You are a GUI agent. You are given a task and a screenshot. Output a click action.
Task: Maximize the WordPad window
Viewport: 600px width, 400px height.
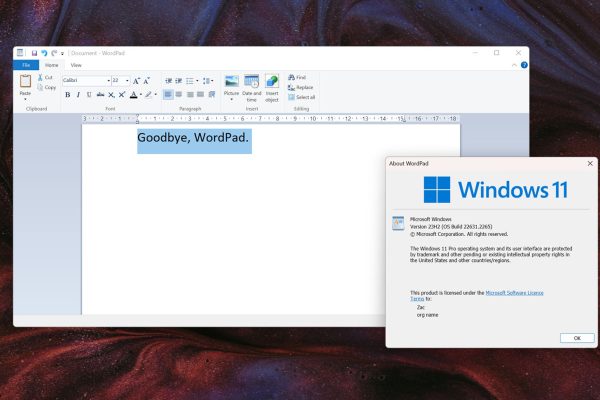[x=497, y=53]
